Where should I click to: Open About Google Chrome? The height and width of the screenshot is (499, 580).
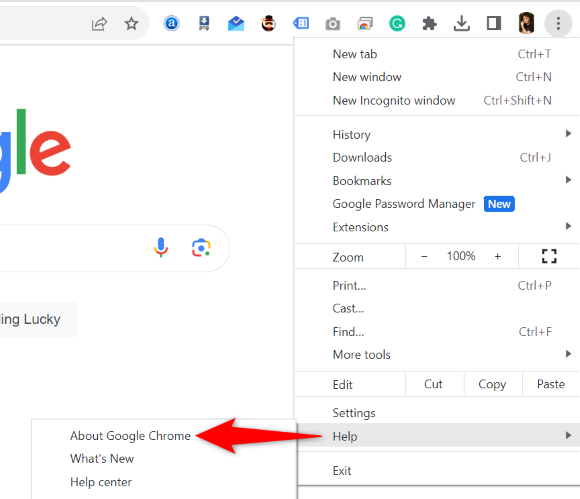(x=130, y=436)
